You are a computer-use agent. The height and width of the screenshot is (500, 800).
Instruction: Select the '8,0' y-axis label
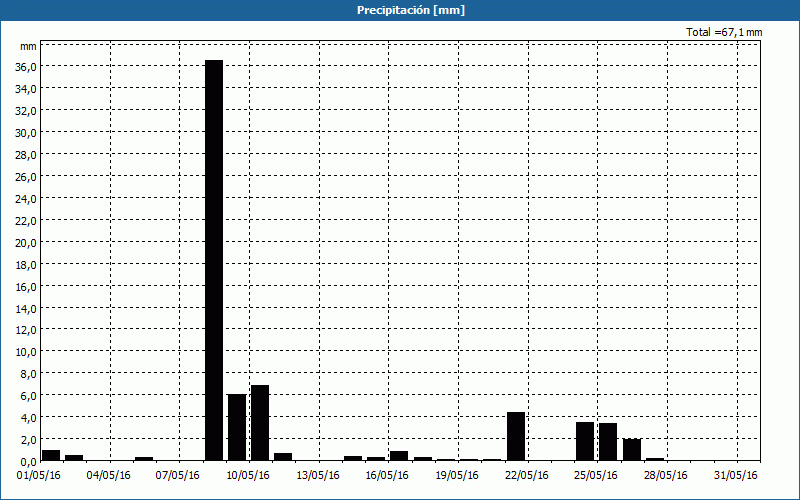(x=28, y=373)
